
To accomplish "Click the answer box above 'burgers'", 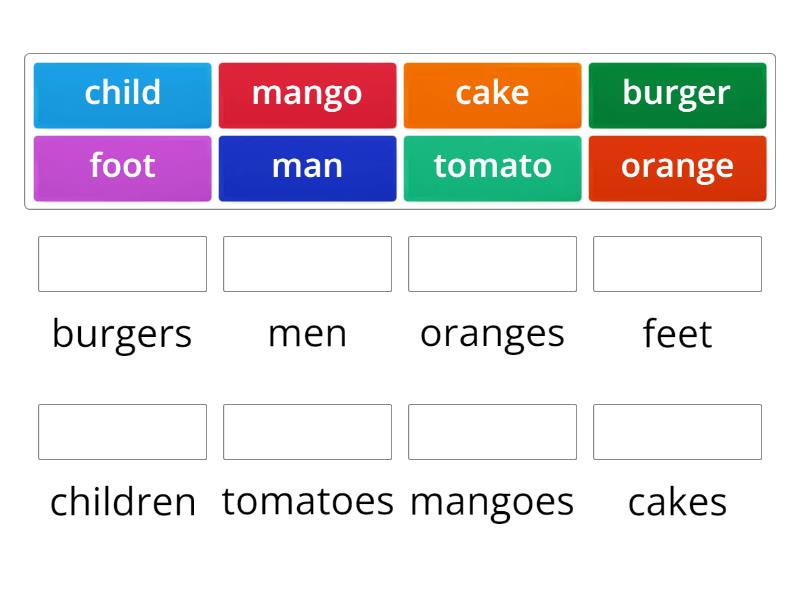I will pyautogui.click(x=122, y=264).
